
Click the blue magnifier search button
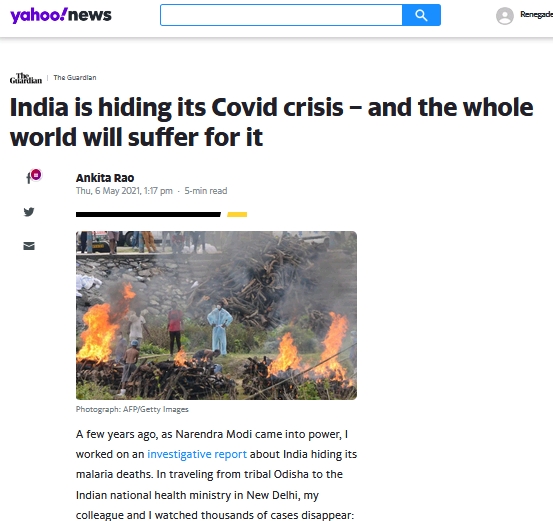pyautogui.click(x=421, y=15)
